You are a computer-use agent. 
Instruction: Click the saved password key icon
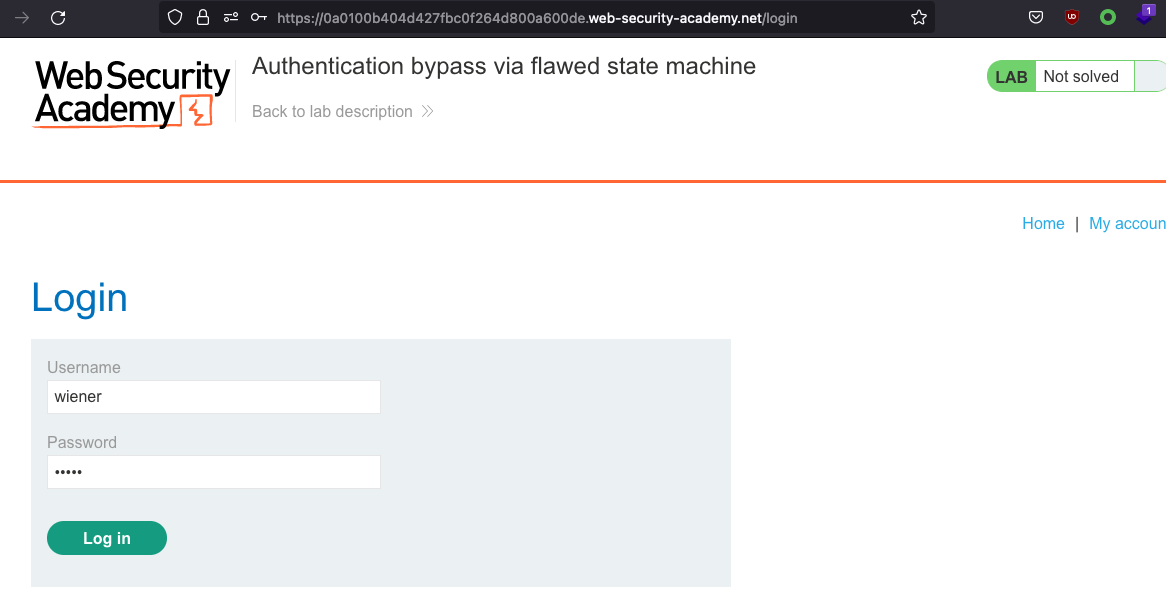[x=258, y=17]
